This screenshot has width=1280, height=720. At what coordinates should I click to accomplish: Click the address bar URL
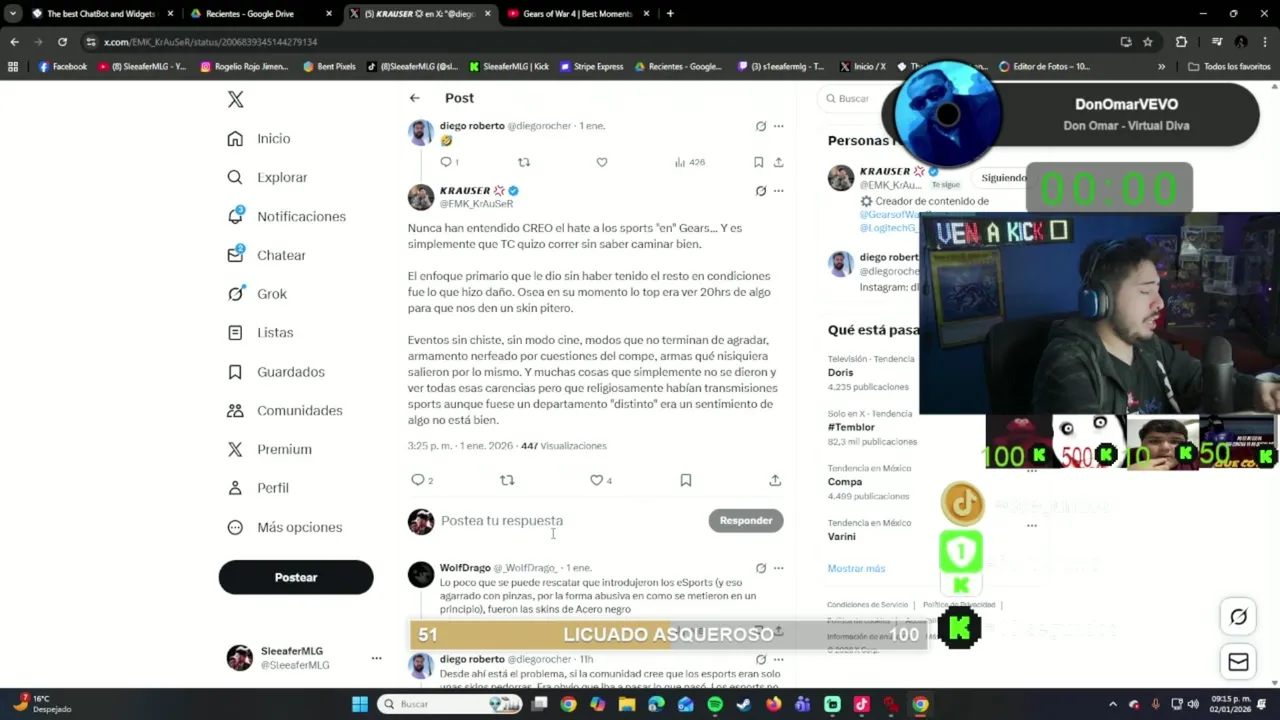point(210,42)
